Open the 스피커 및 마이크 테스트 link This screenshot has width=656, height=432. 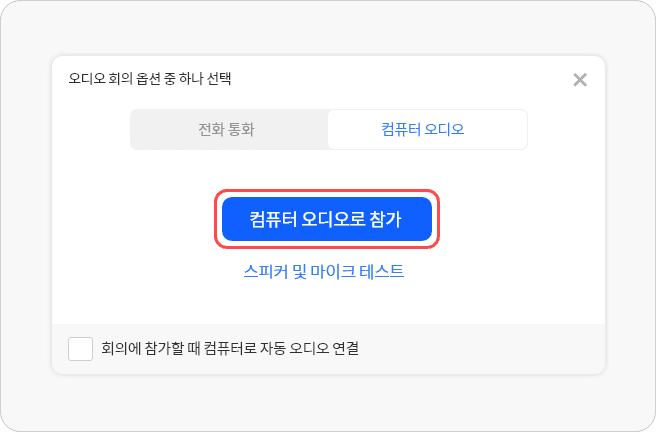[324, 271]
